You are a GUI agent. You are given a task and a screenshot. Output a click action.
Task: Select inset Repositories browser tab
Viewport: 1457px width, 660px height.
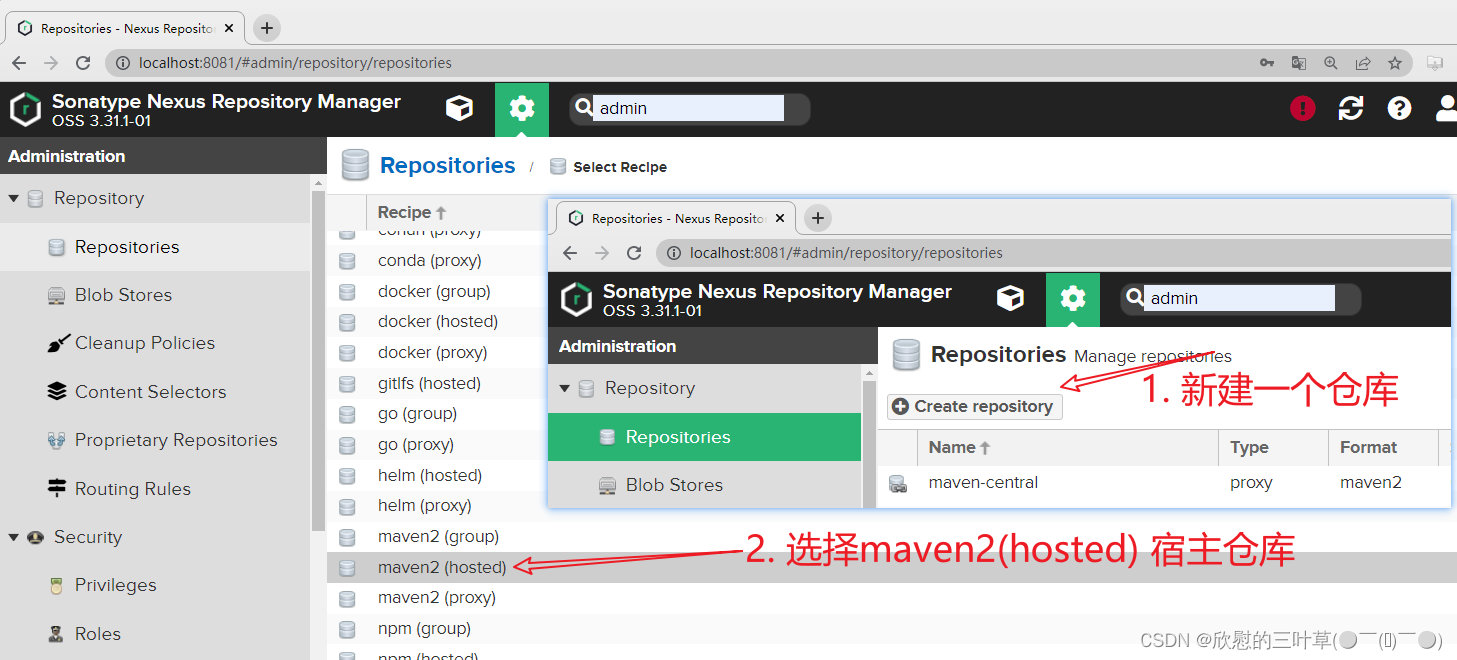[x=678, y=218]
